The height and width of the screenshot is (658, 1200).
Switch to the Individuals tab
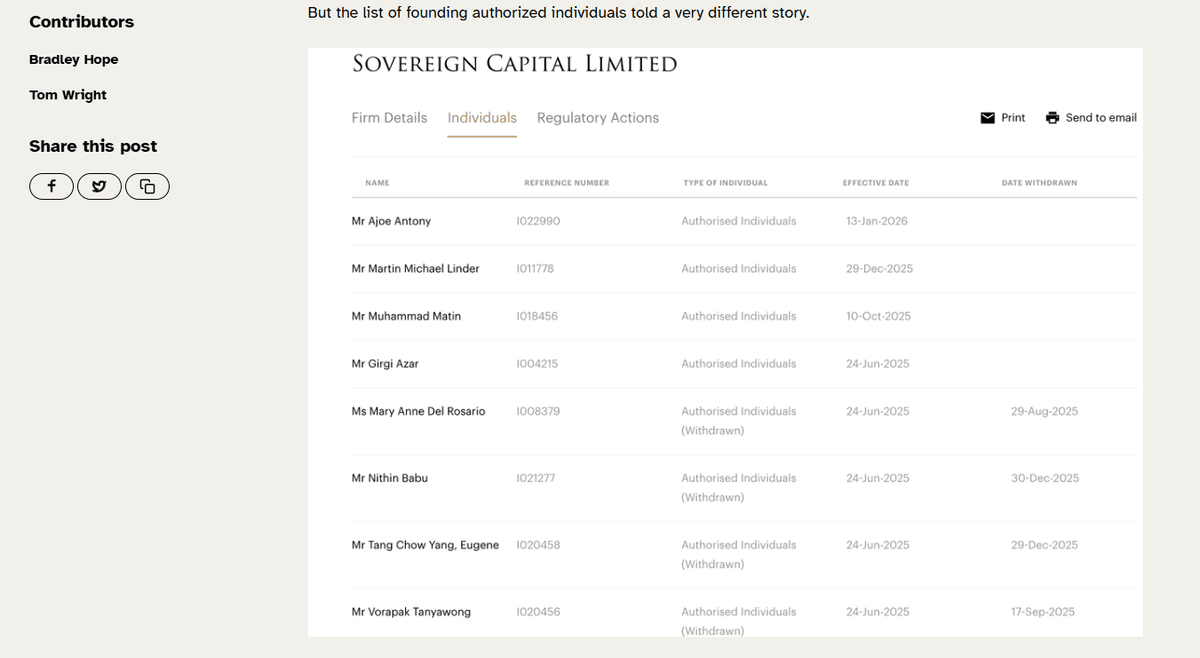coord(482,118)
